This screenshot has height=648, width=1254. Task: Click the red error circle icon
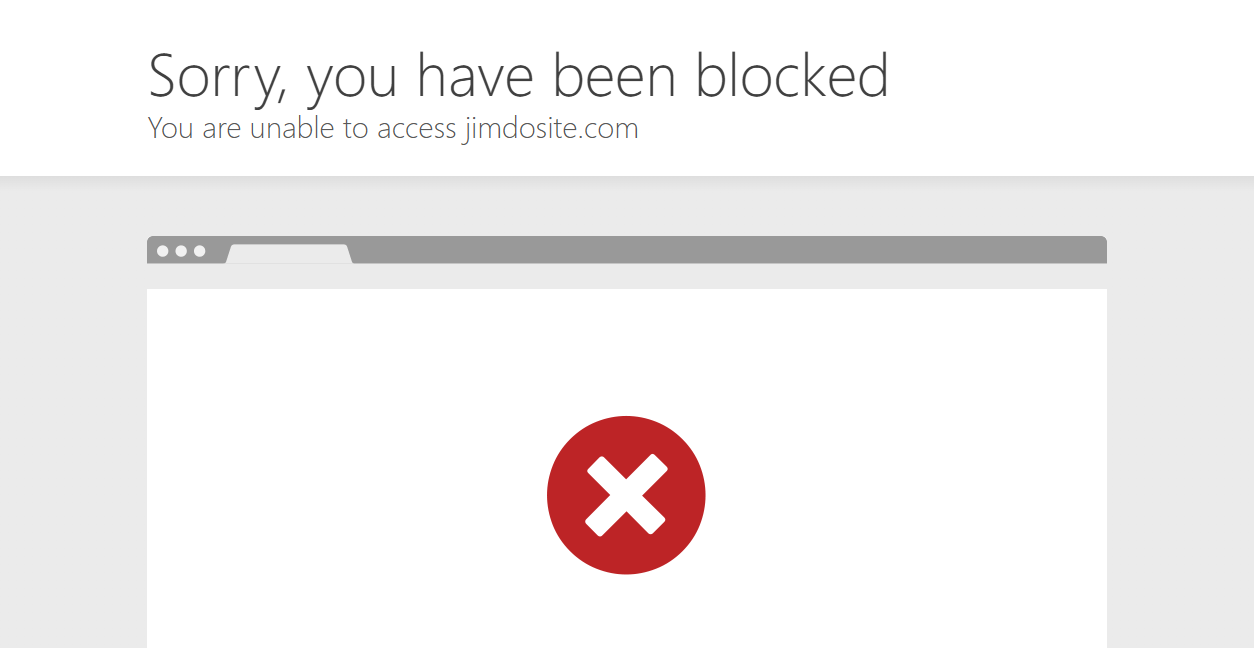[x=626, y=495]
